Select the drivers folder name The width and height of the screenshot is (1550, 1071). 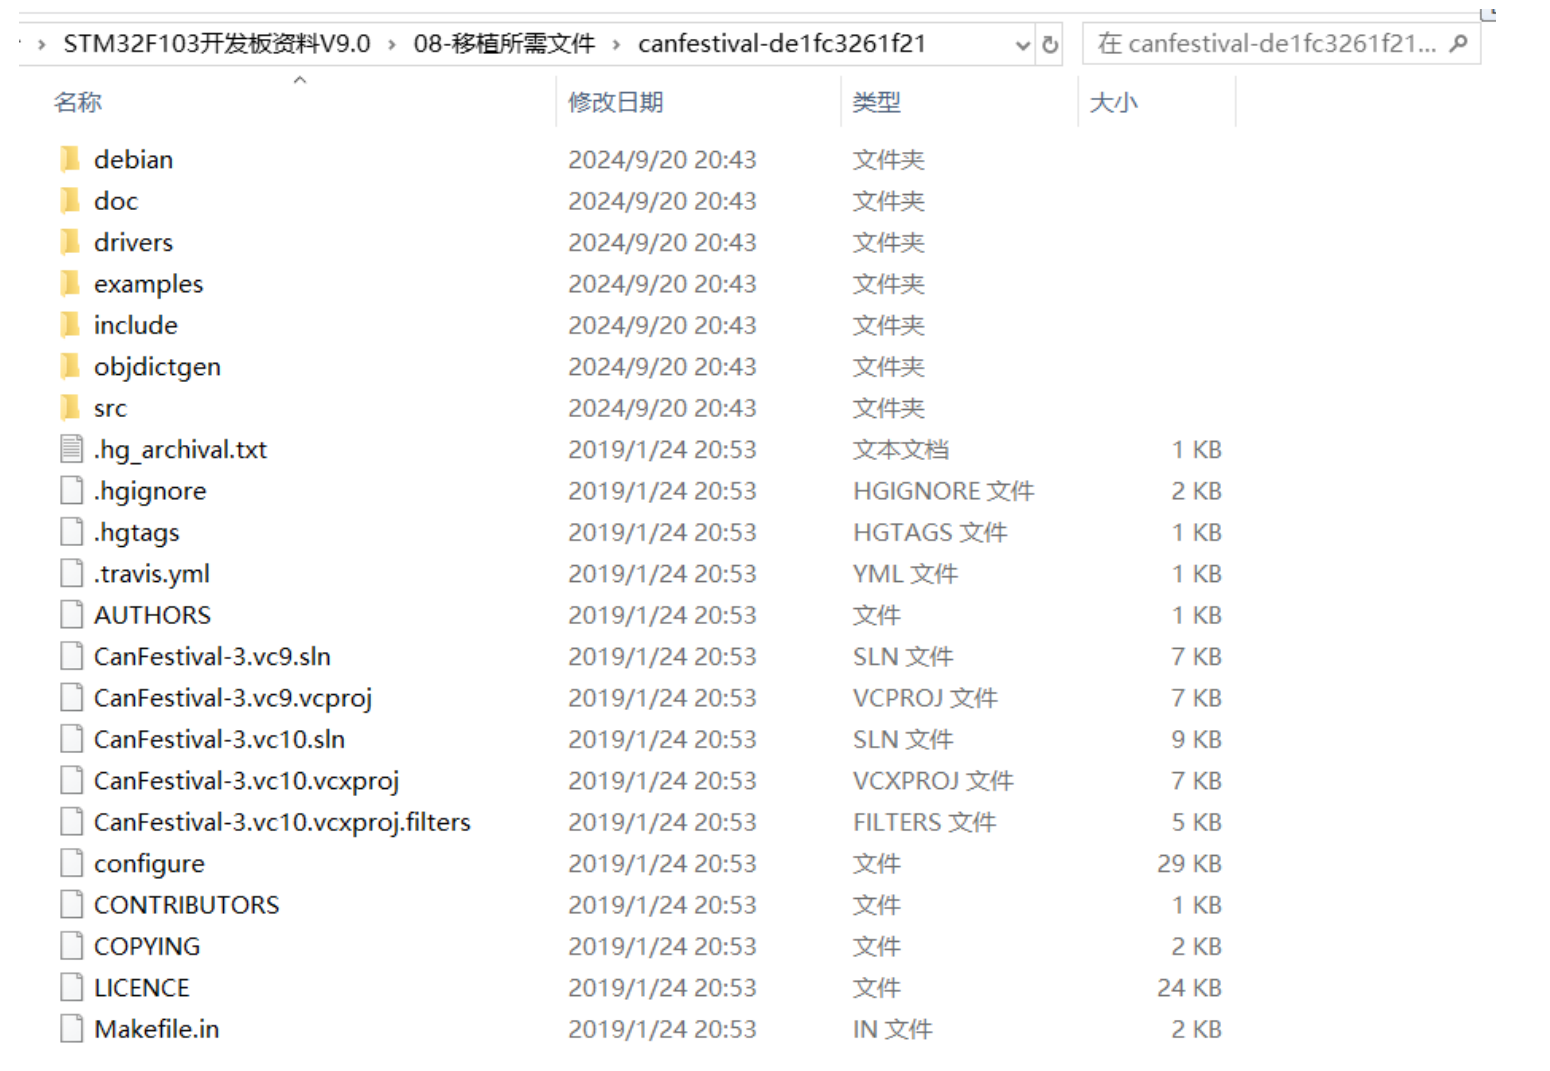[x=134, y=243]
